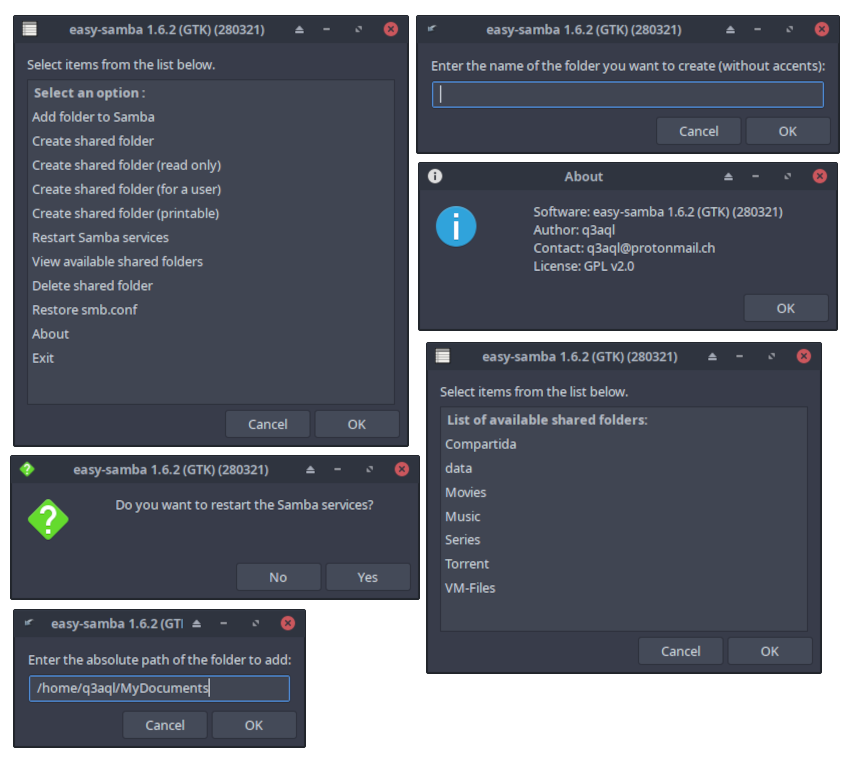Click OK in the shared folders list window

point(769,651)
